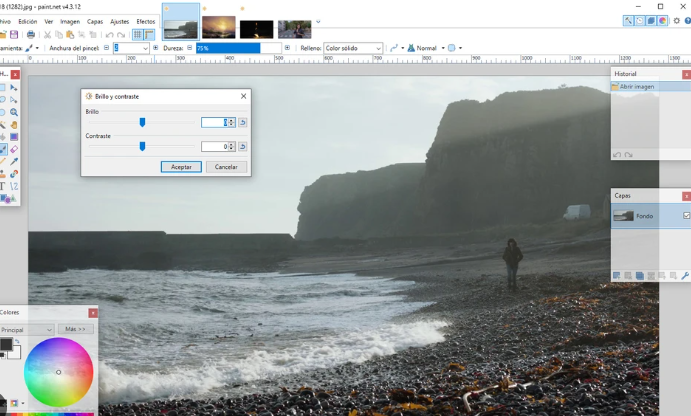The image size is (691, 416).
Task: Open the Capas menu
Action: coord(95,21)
